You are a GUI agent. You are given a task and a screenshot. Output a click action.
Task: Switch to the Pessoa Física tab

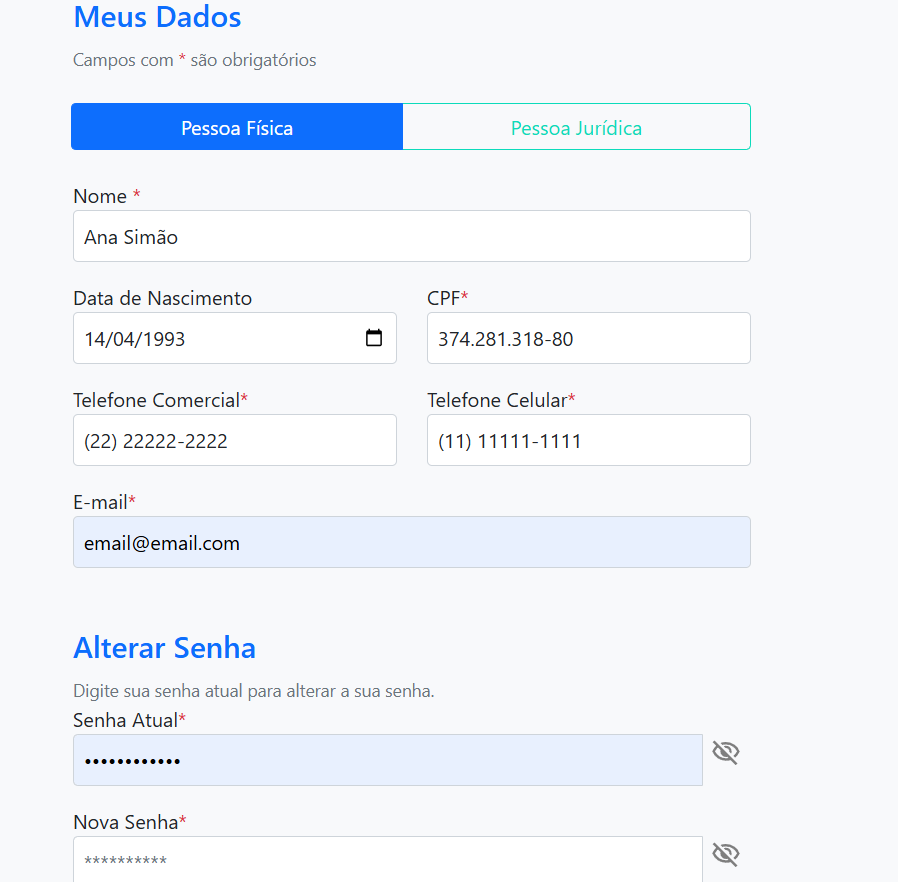tap(237, 127)
